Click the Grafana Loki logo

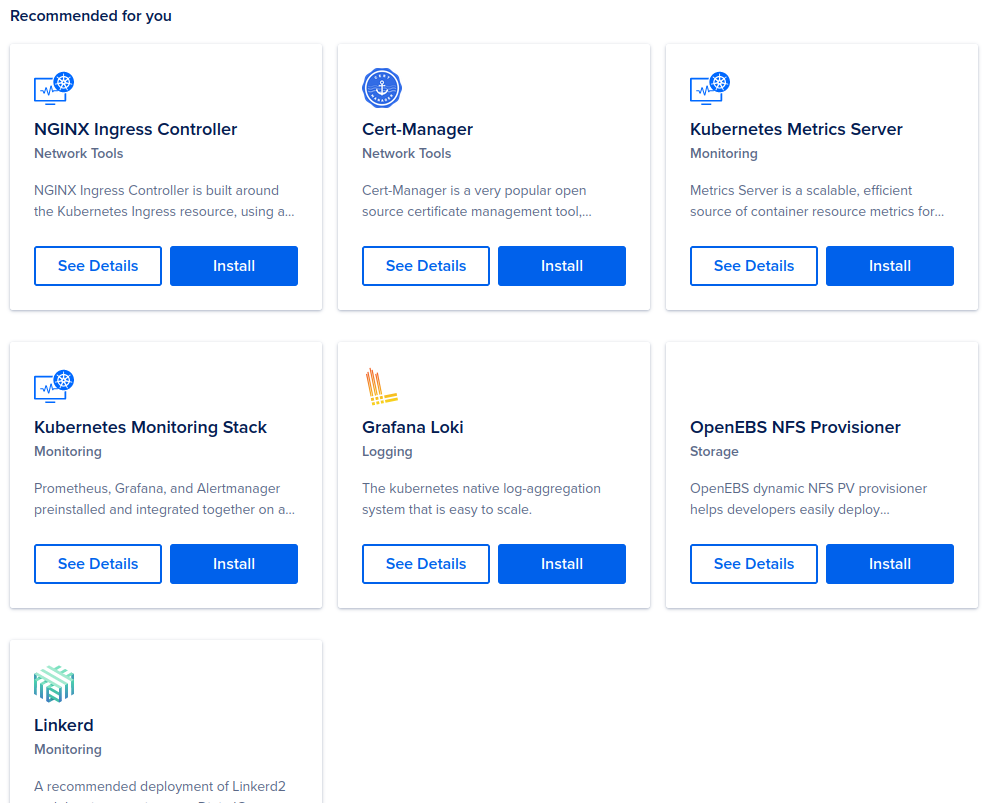pos(381,386)
